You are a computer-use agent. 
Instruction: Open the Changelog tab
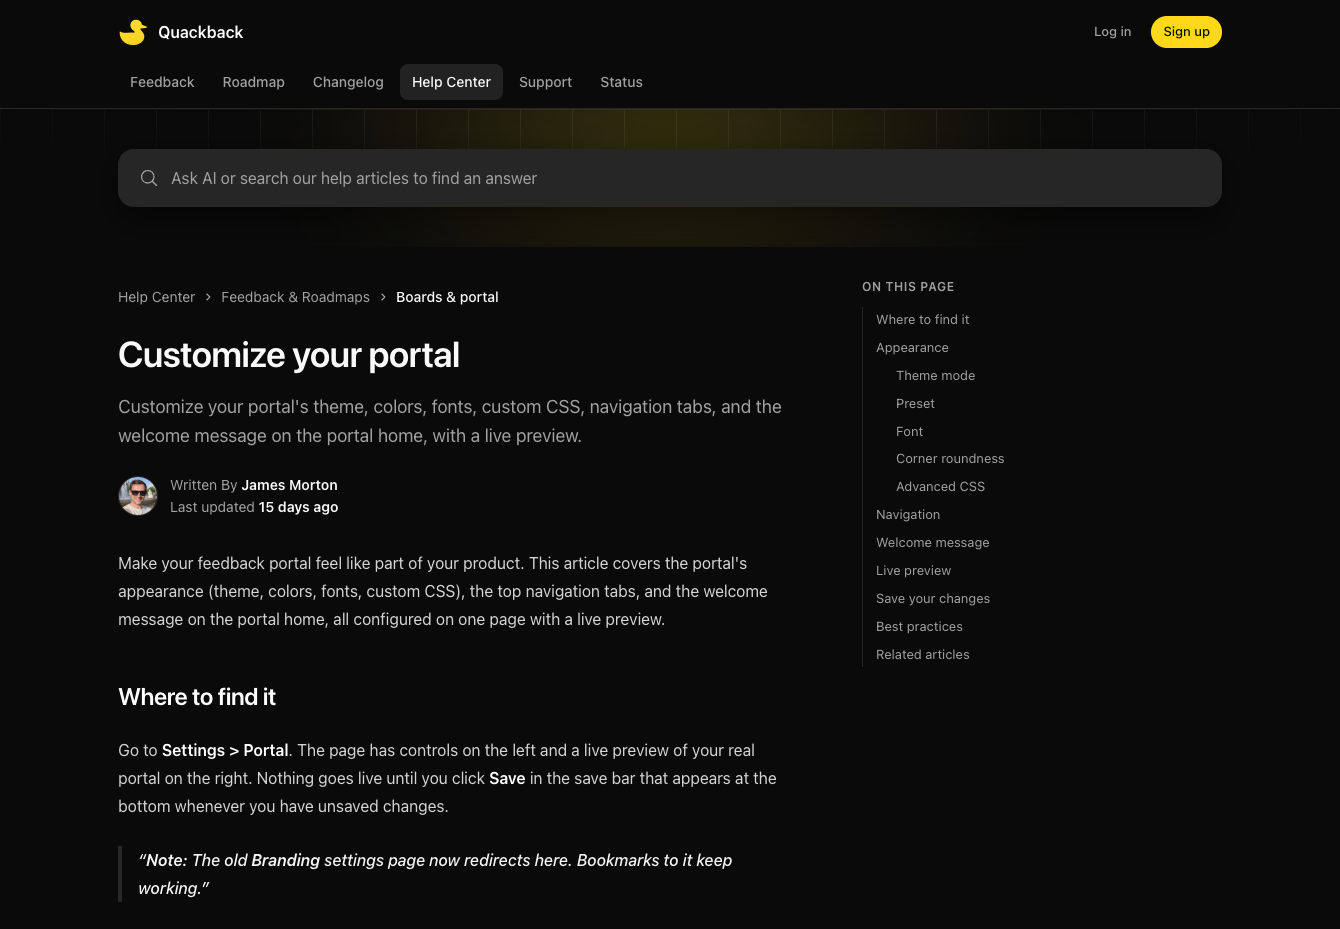coord(348,82)
